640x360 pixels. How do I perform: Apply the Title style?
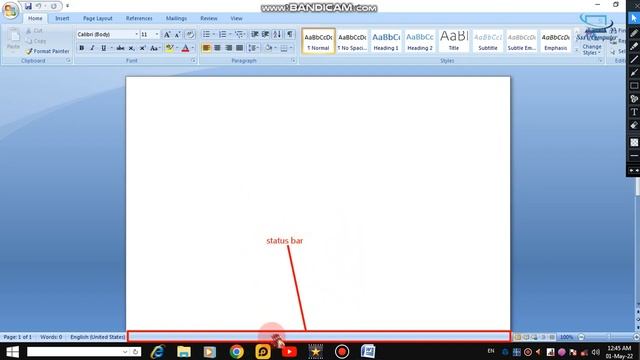point(454,41)
